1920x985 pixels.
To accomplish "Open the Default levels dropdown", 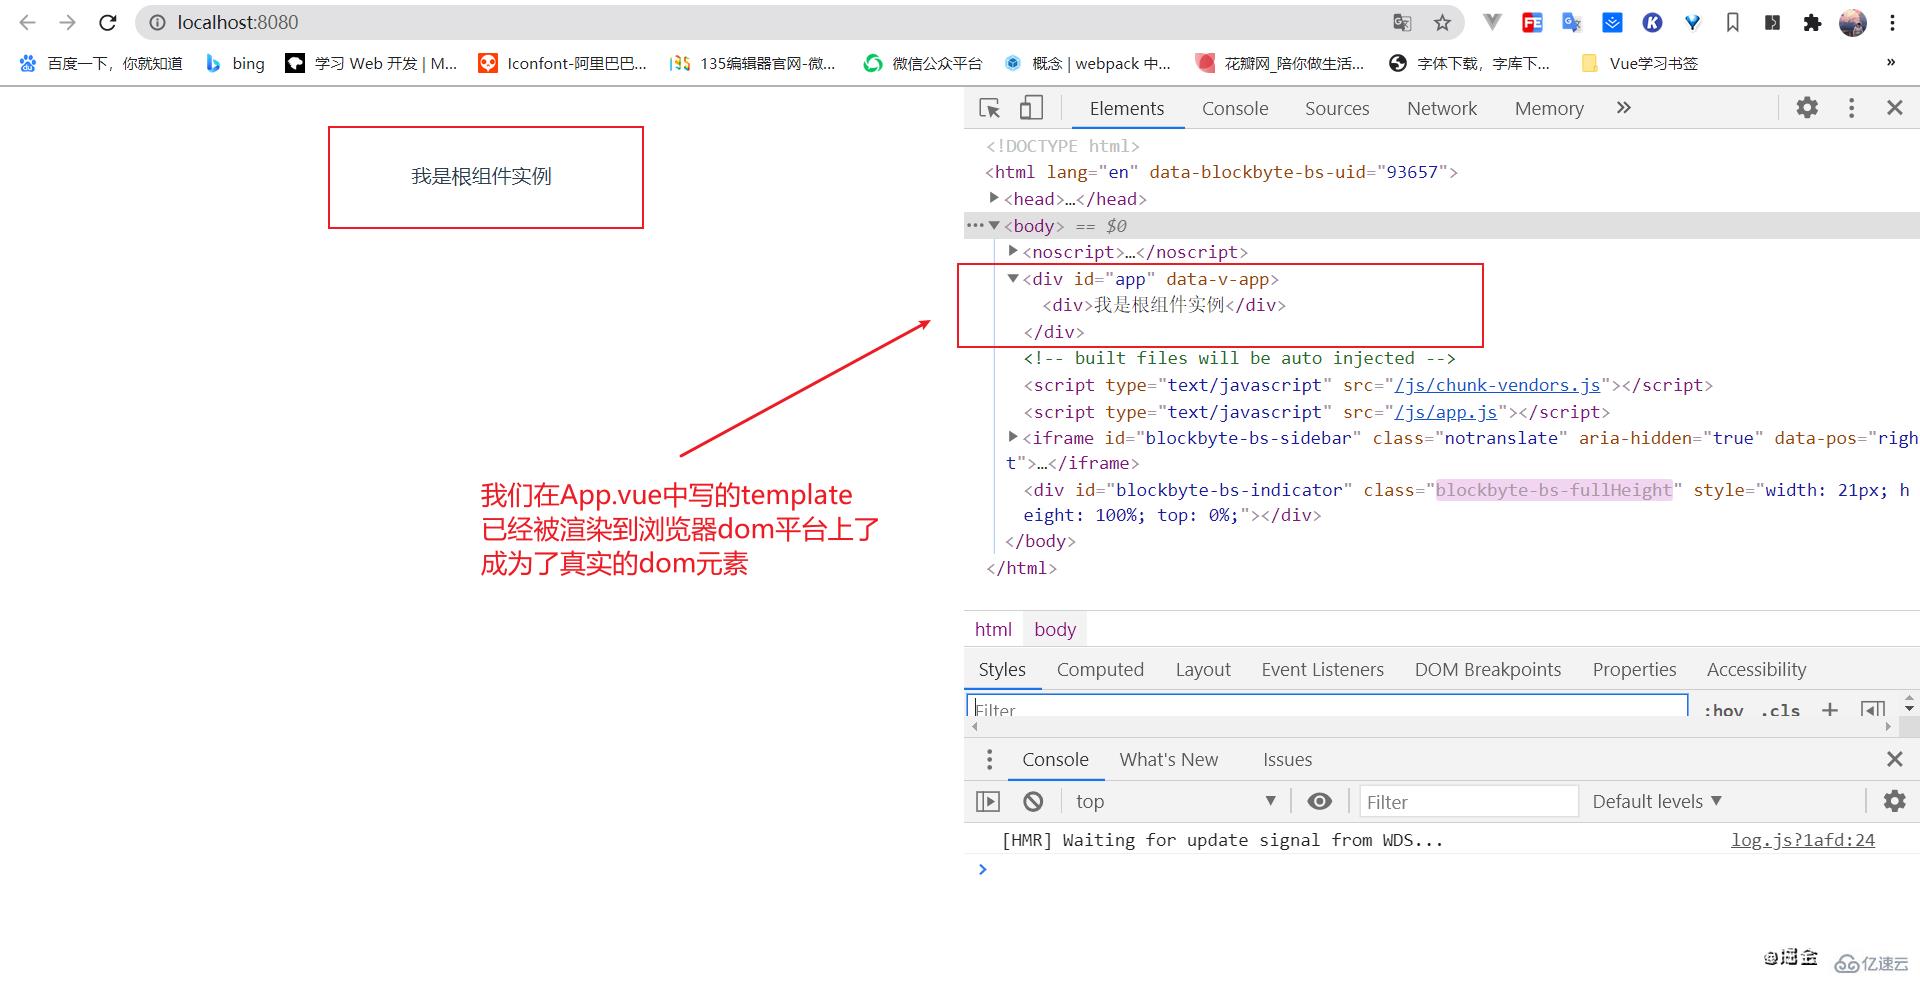I will coord(1657,801).
